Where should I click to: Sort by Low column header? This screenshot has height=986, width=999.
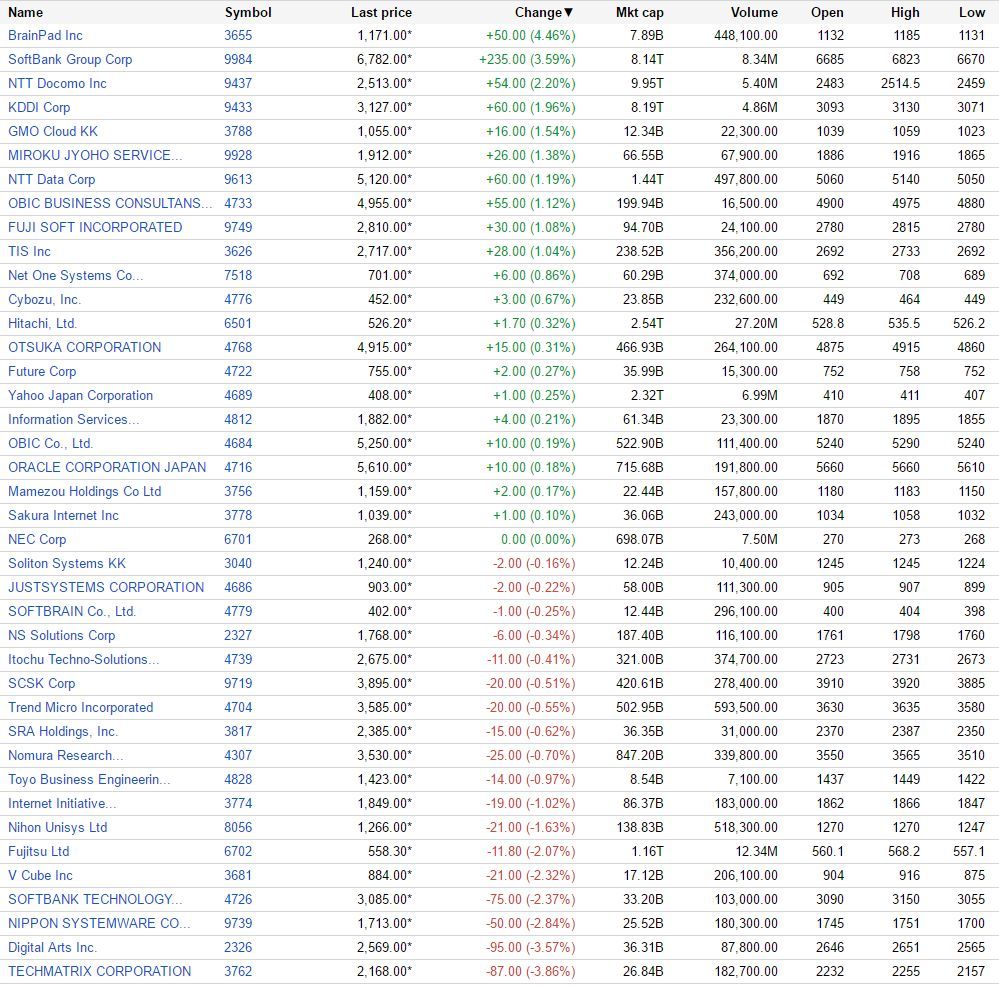click(972, 12)
